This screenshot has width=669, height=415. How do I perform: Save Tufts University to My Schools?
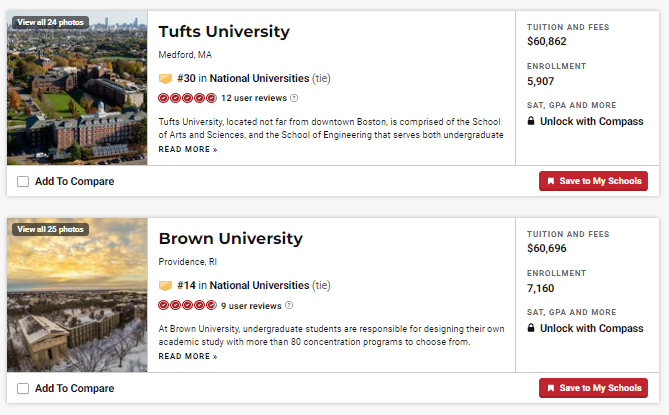tap(593, 181)
